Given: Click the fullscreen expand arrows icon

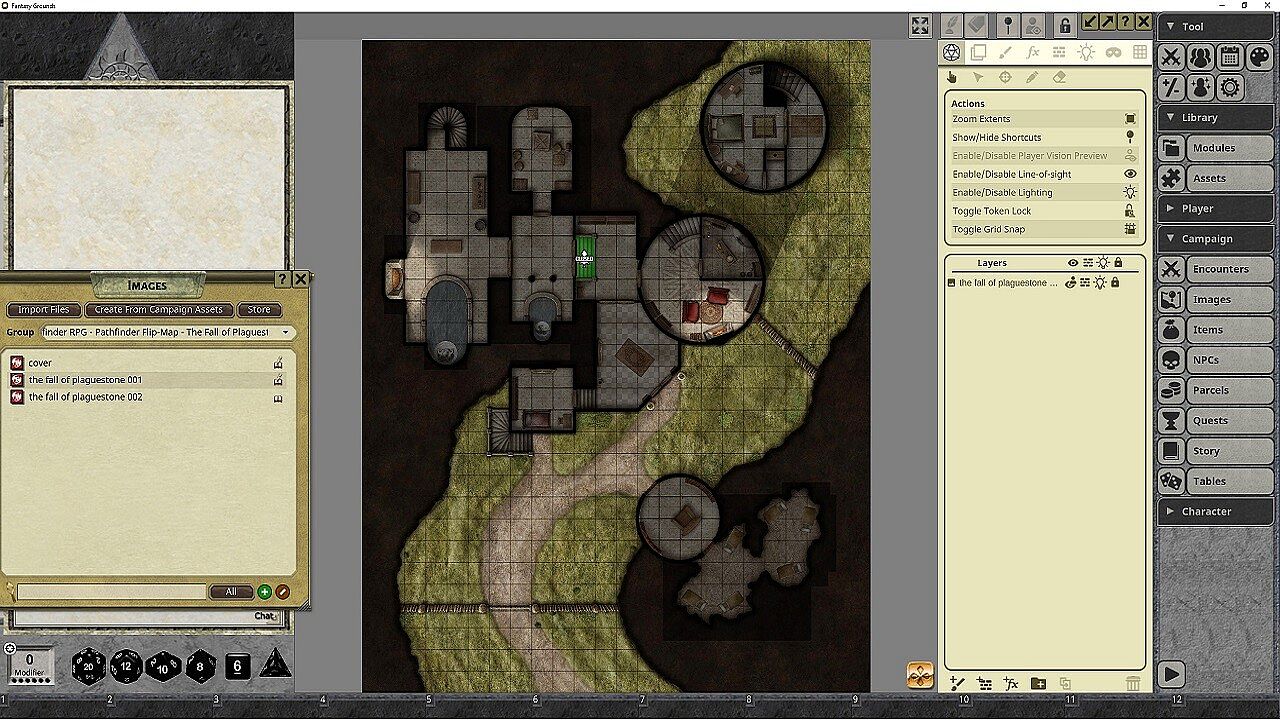Looking at the screenshot, I should coord(920,25).
